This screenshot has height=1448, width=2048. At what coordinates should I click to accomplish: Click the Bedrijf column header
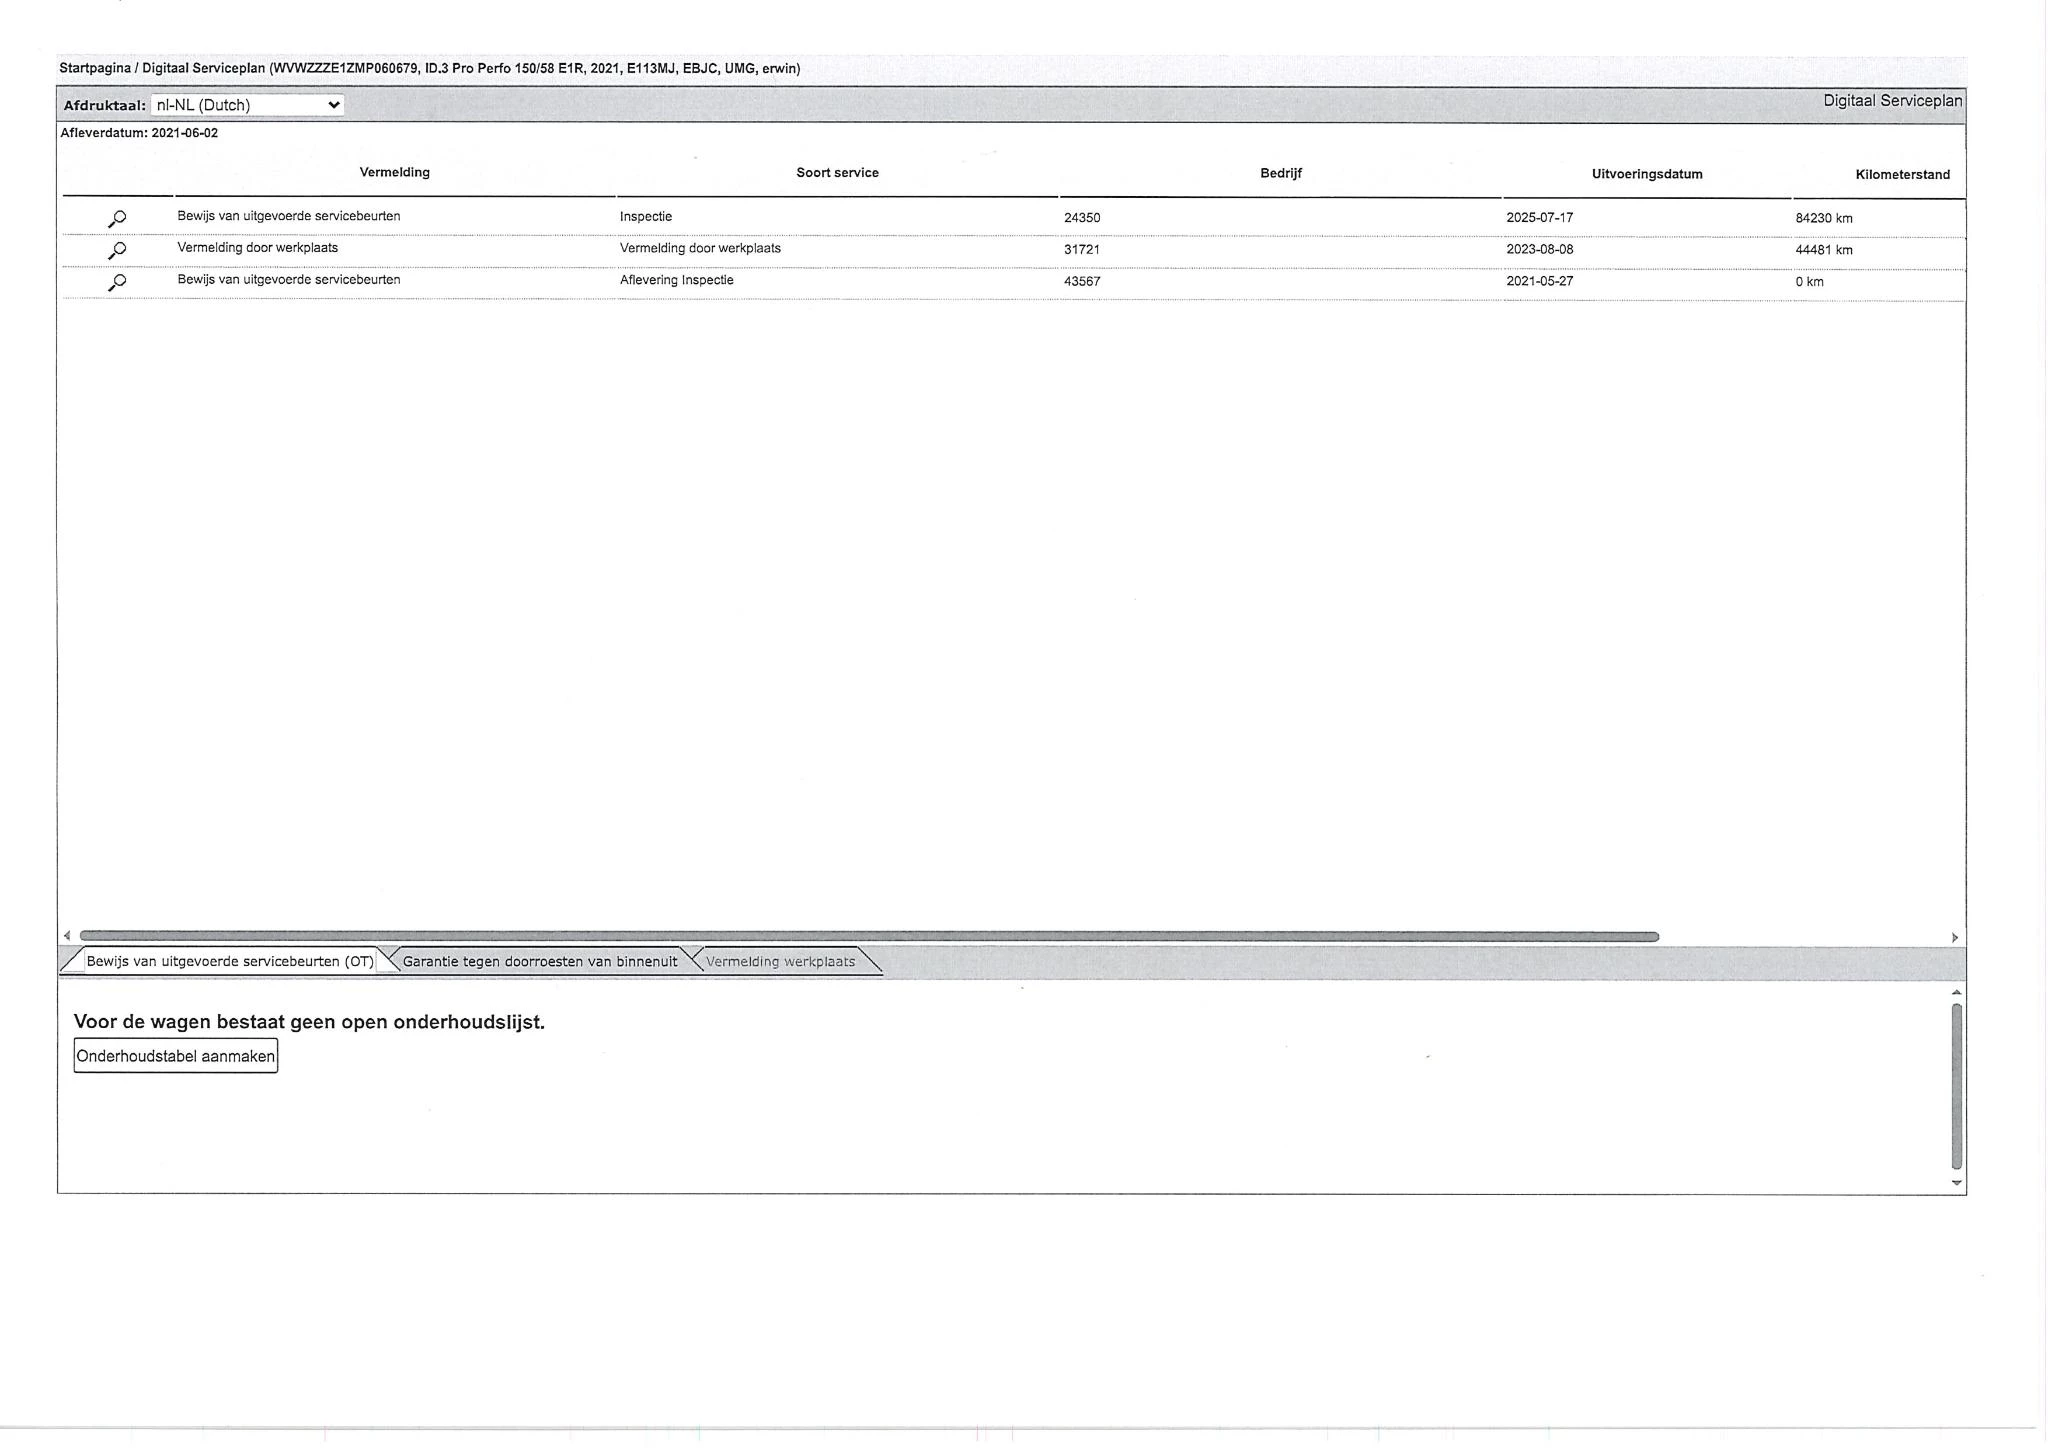tap(1280, 173)
